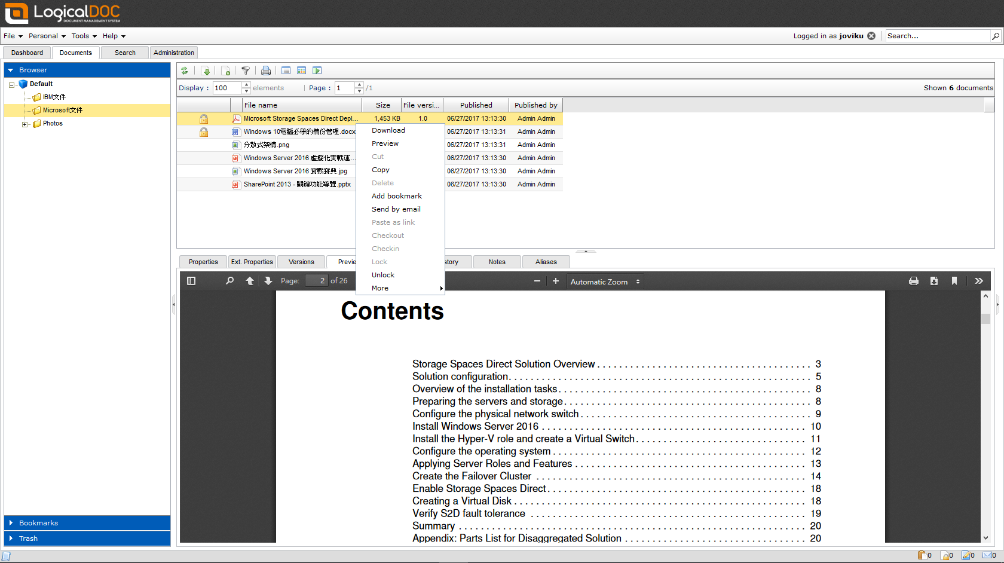Click the search magnifier icon at top right

996,36
